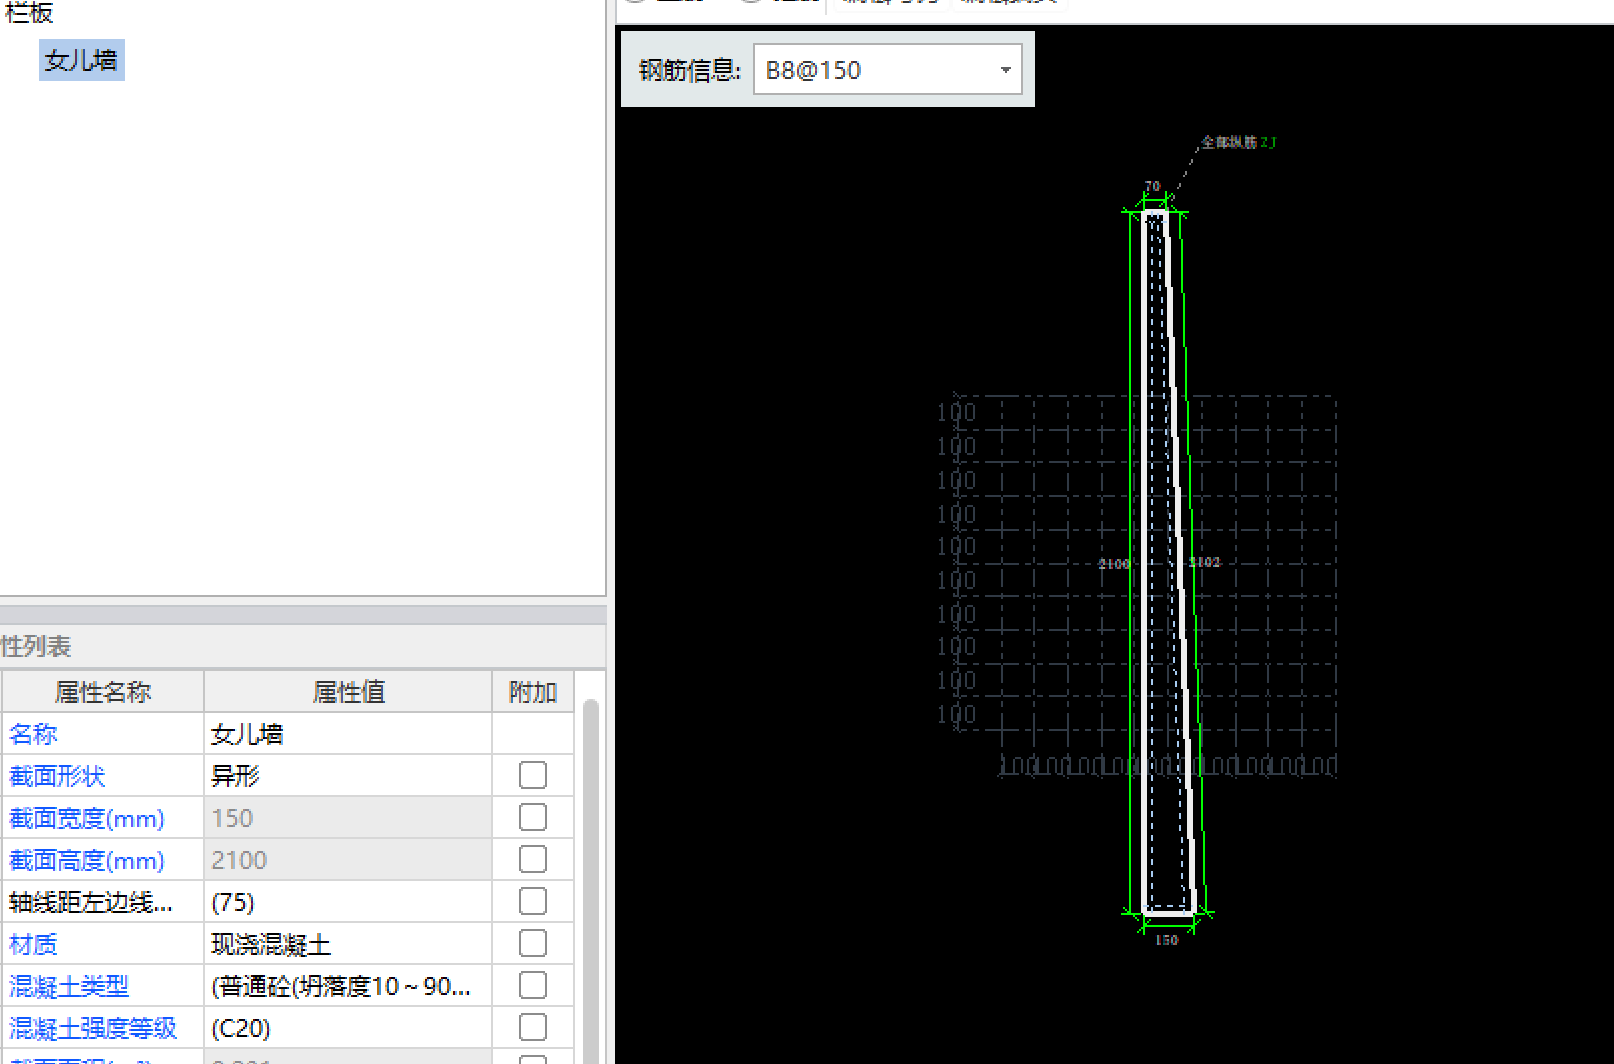Click the 150 bottom width dimension label
Image resolution: width=1614 pixels, height=1064 pixels.
1167,940
